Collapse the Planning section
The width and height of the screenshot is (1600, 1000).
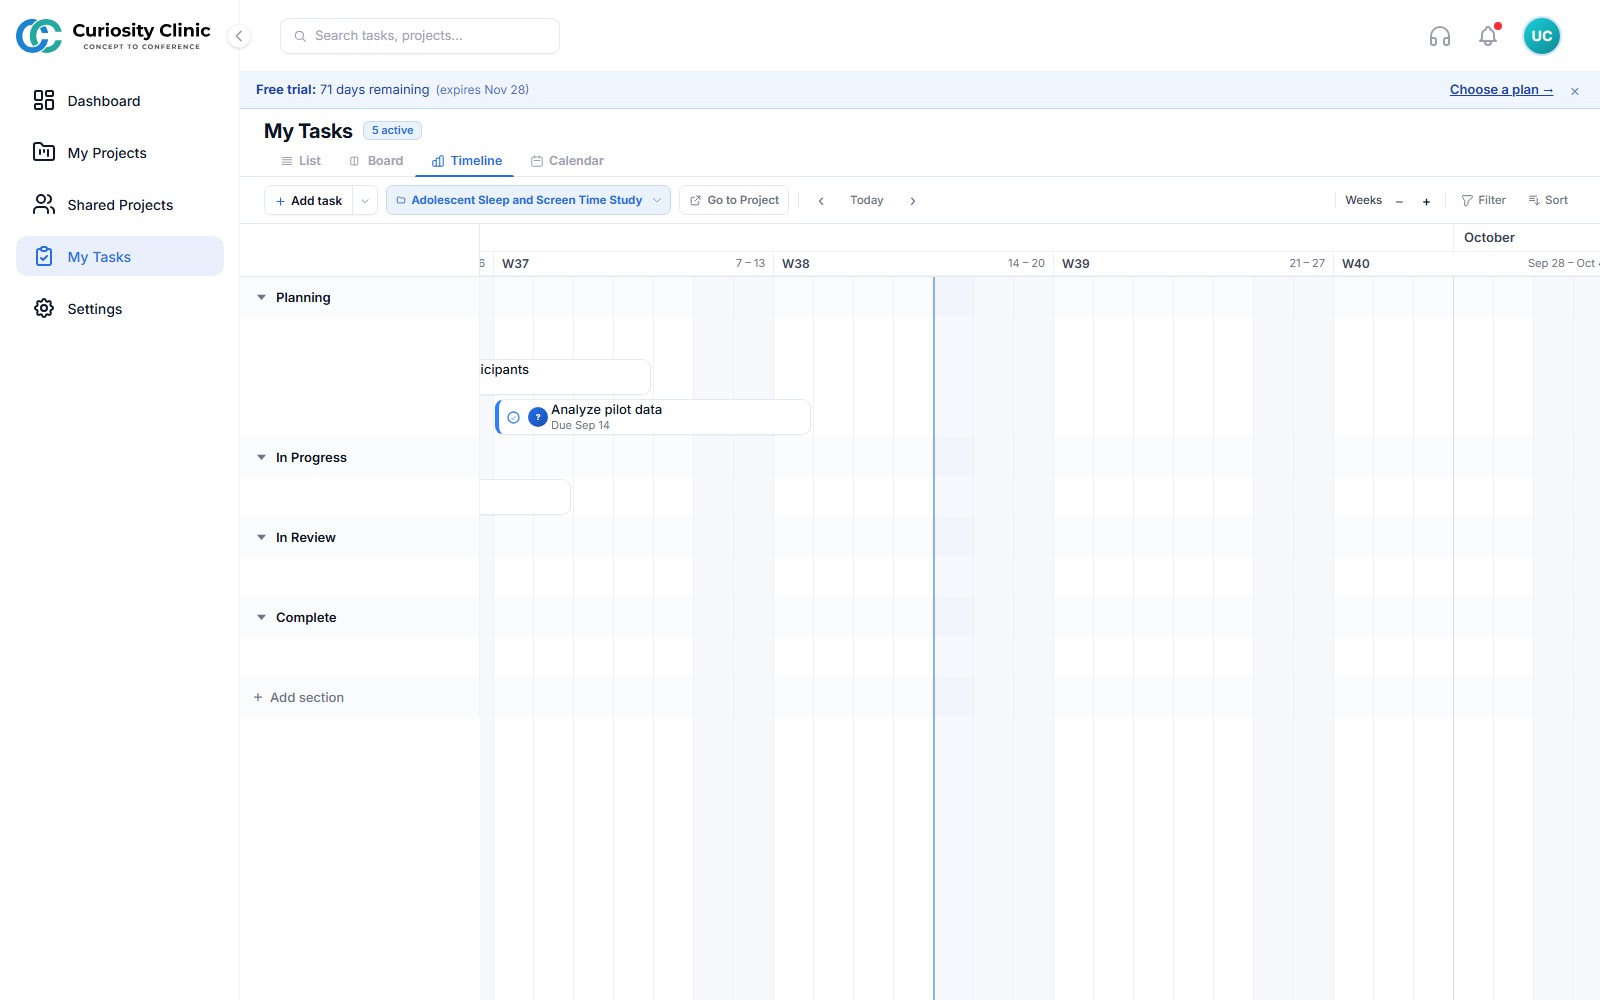262,297
